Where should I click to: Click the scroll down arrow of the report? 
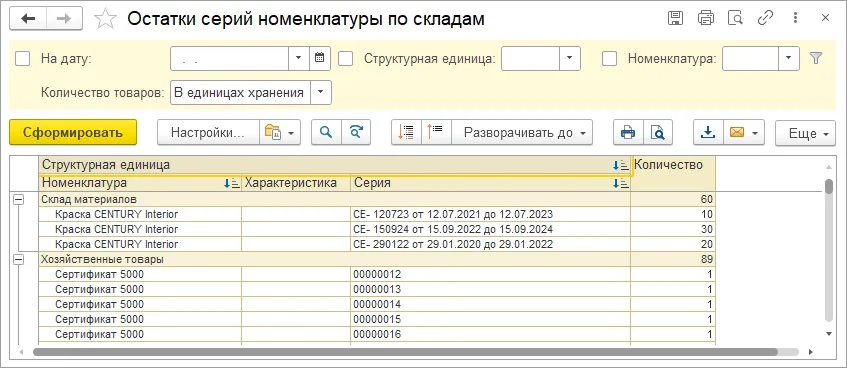(x=829, y=333)
